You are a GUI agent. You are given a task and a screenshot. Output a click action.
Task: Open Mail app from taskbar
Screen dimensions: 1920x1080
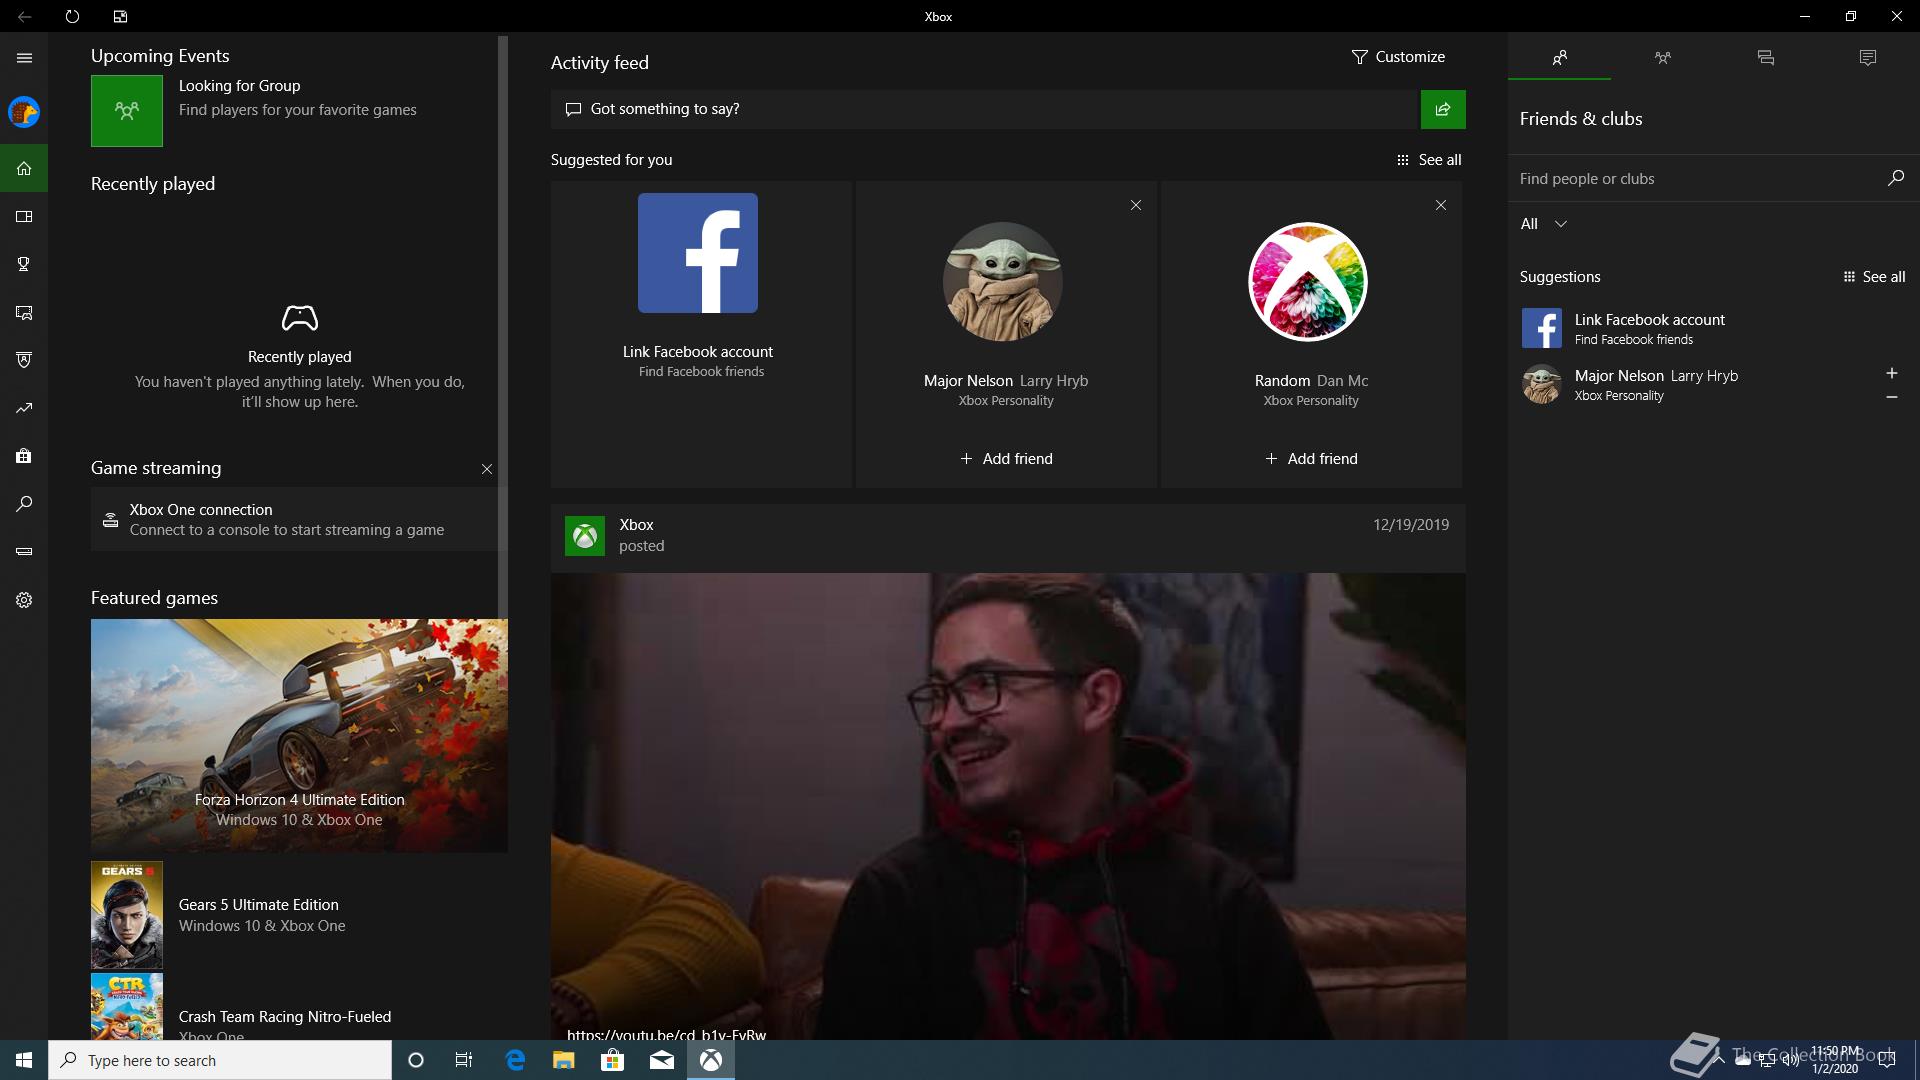(x=661, y=1060)
